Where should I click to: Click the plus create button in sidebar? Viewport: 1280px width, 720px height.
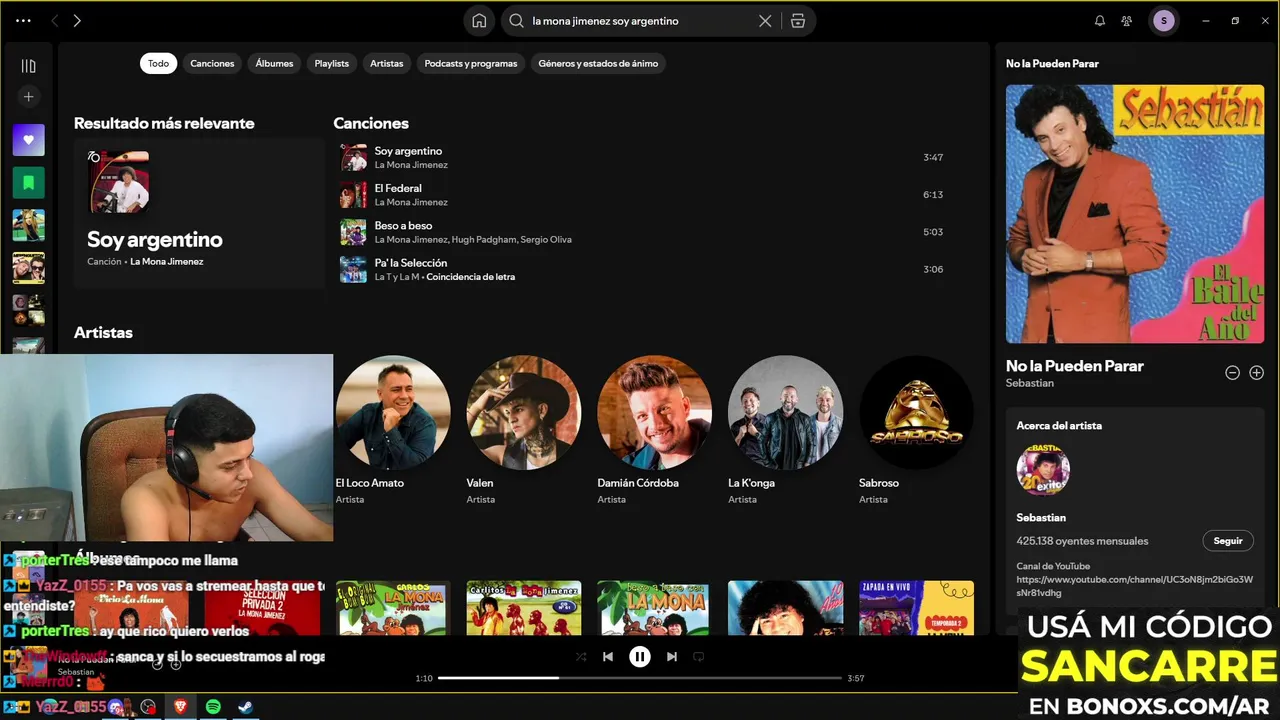(x=28, y=97)
